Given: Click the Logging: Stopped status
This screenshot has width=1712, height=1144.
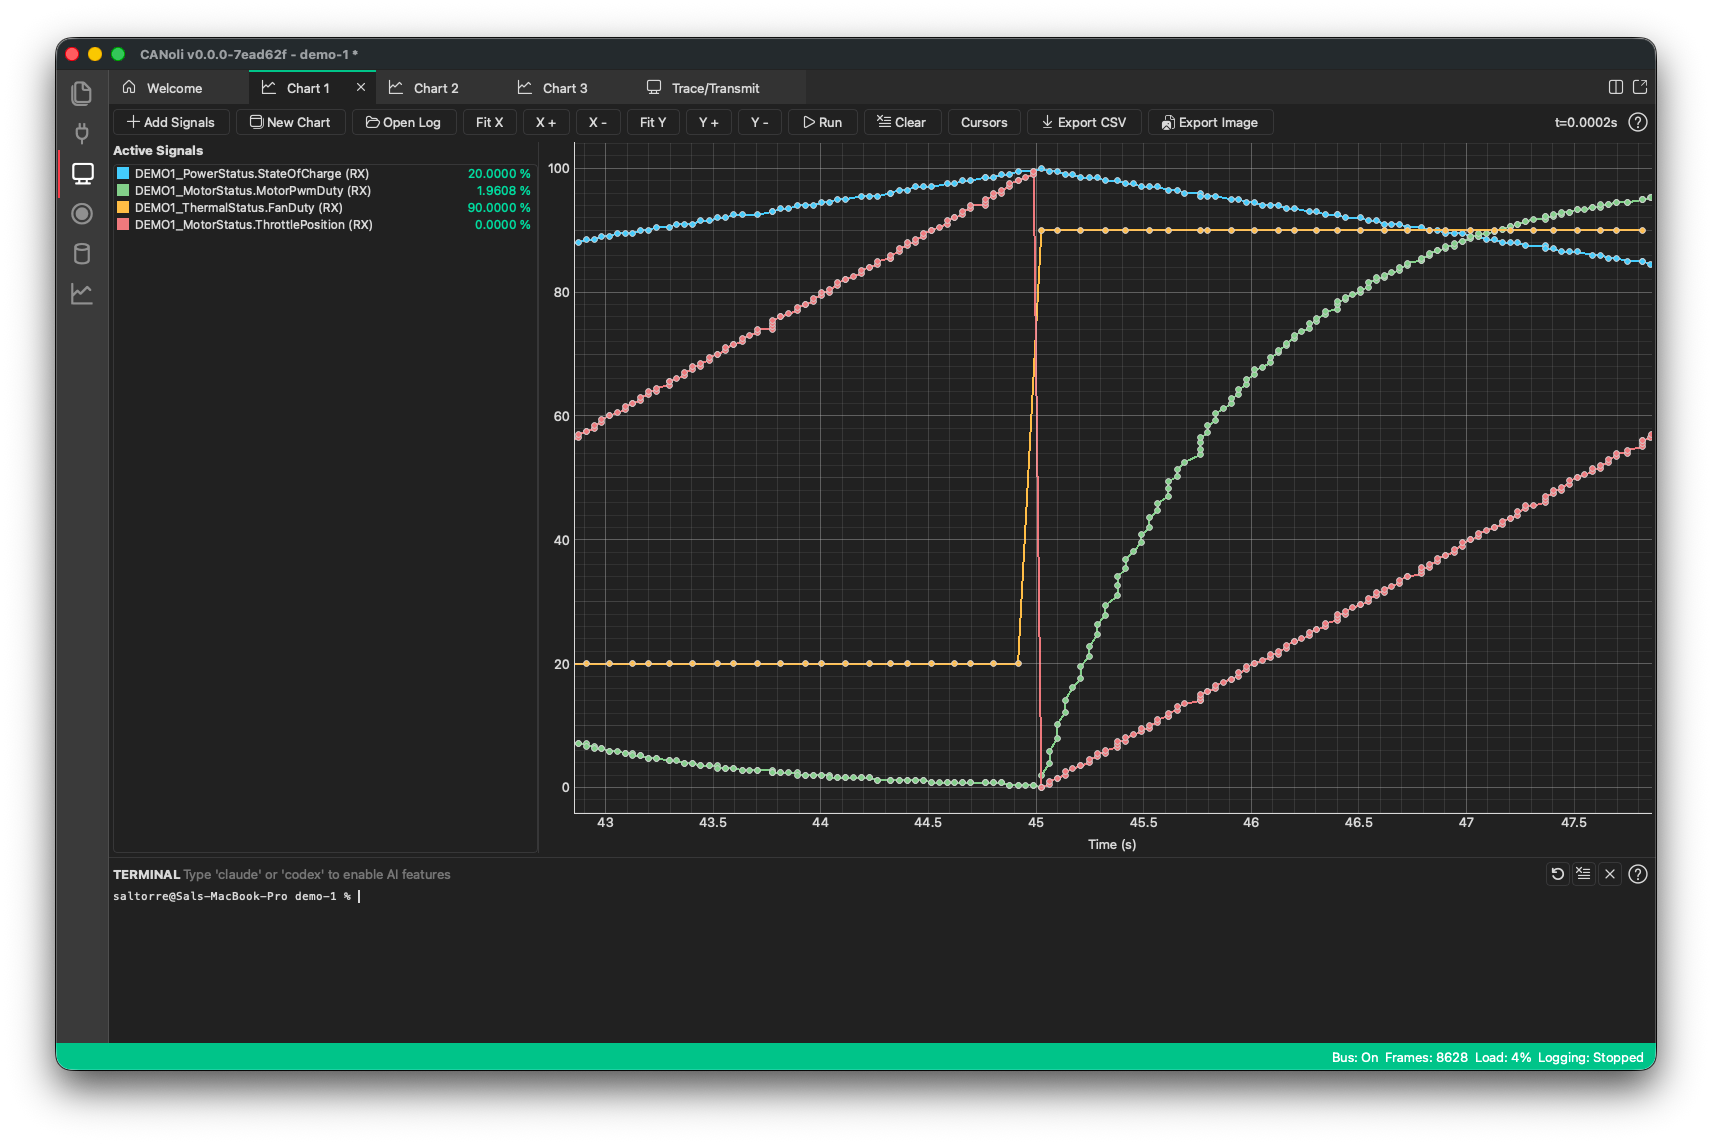Looking at the screenshot, I should [1591, 1057].
